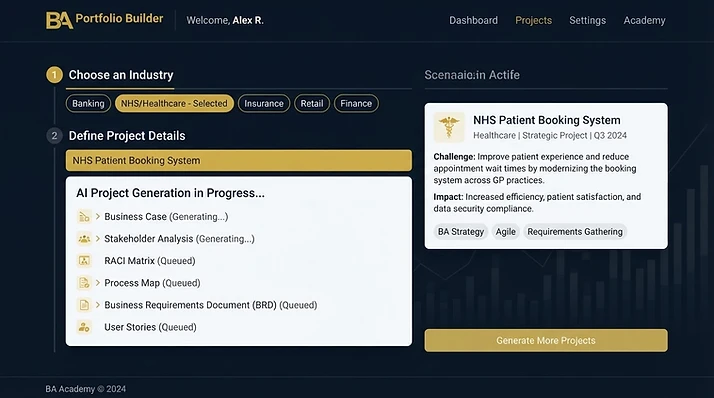Click the Business Requirements Document icon
This screenshot has width=714, height=398.
[x=84, y=305]
